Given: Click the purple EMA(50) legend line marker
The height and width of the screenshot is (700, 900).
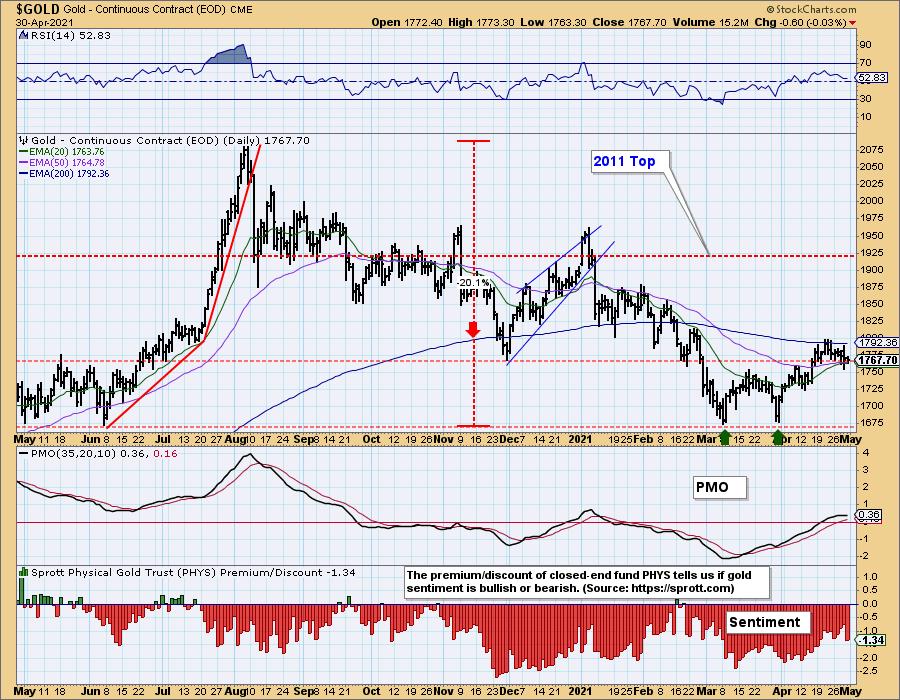Looking at the screenshot, I should (23, 163).
